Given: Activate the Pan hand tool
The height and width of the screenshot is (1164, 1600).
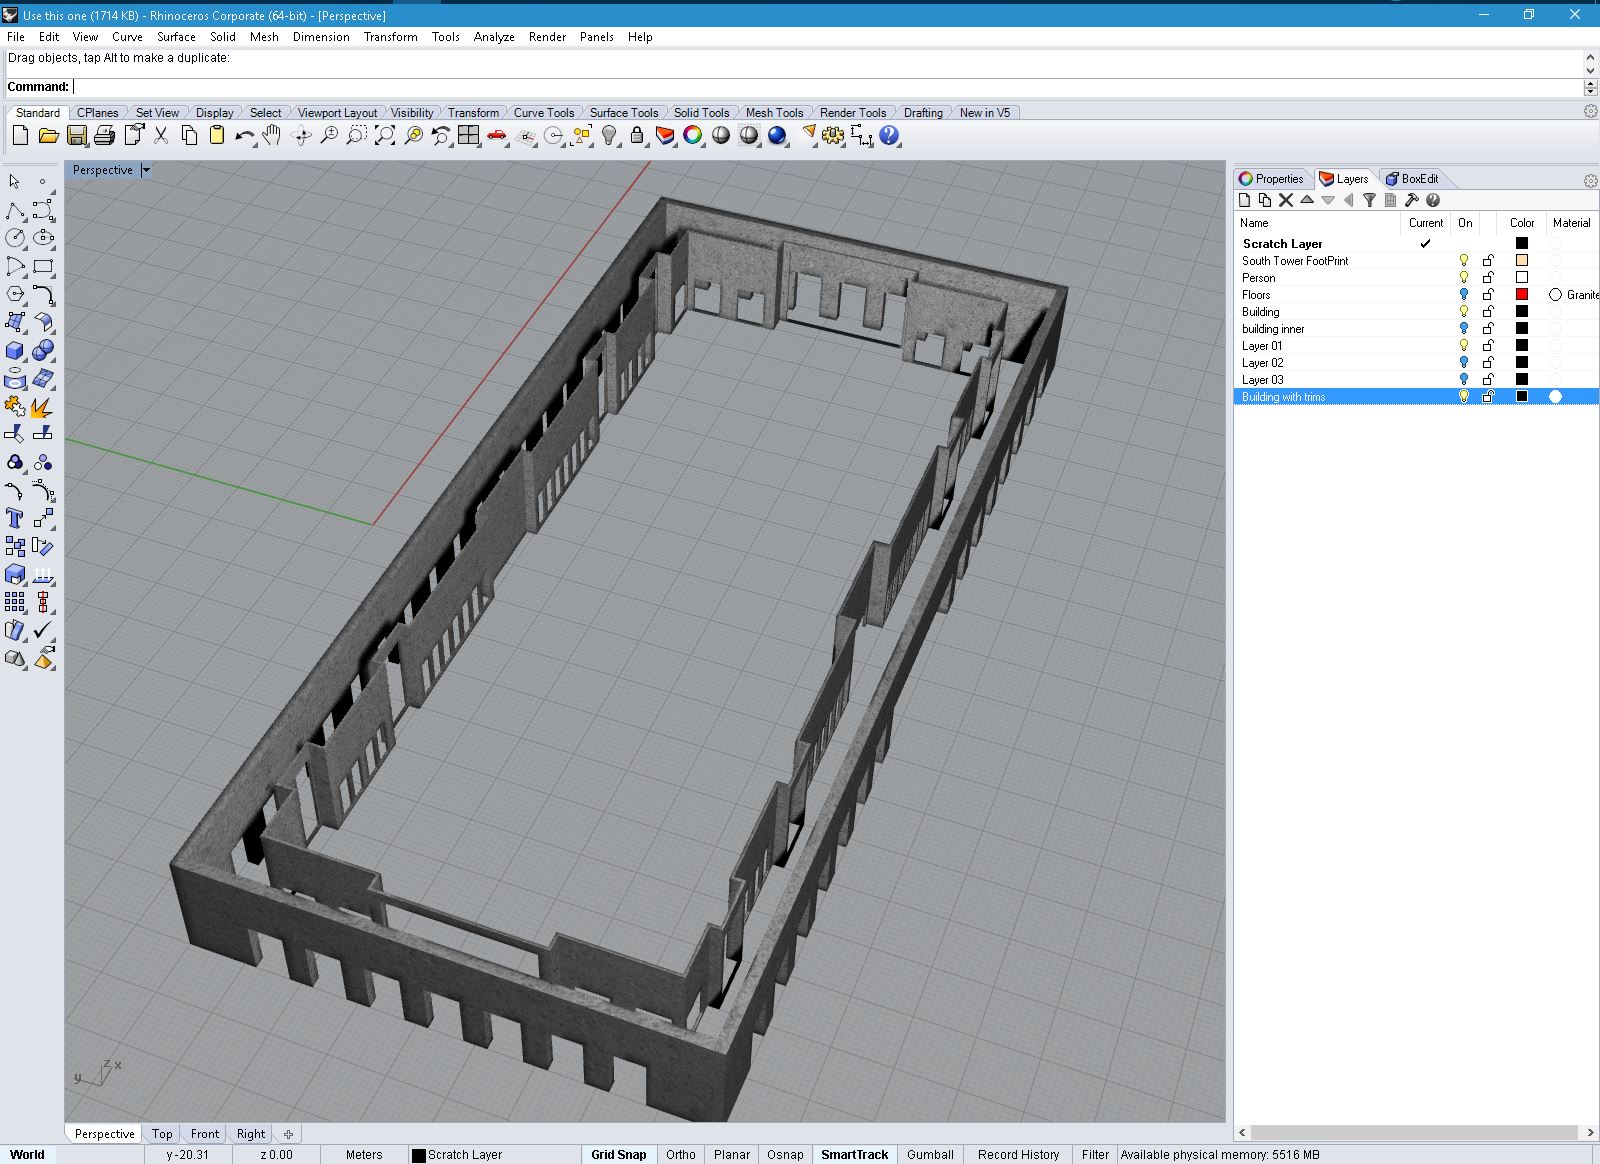Looking at the screenshot, I should (x=272, y=136).
